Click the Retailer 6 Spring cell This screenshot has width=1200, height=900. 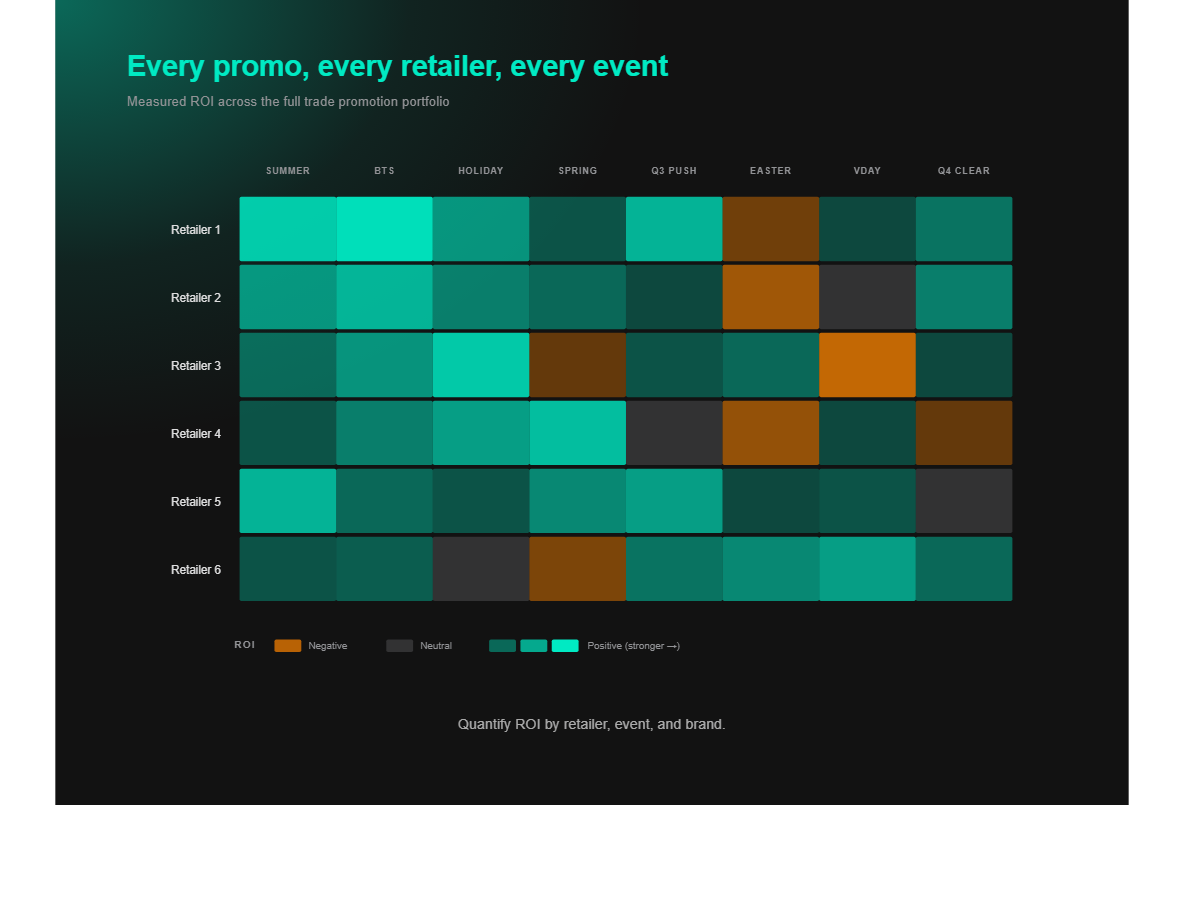pos(578,569)
